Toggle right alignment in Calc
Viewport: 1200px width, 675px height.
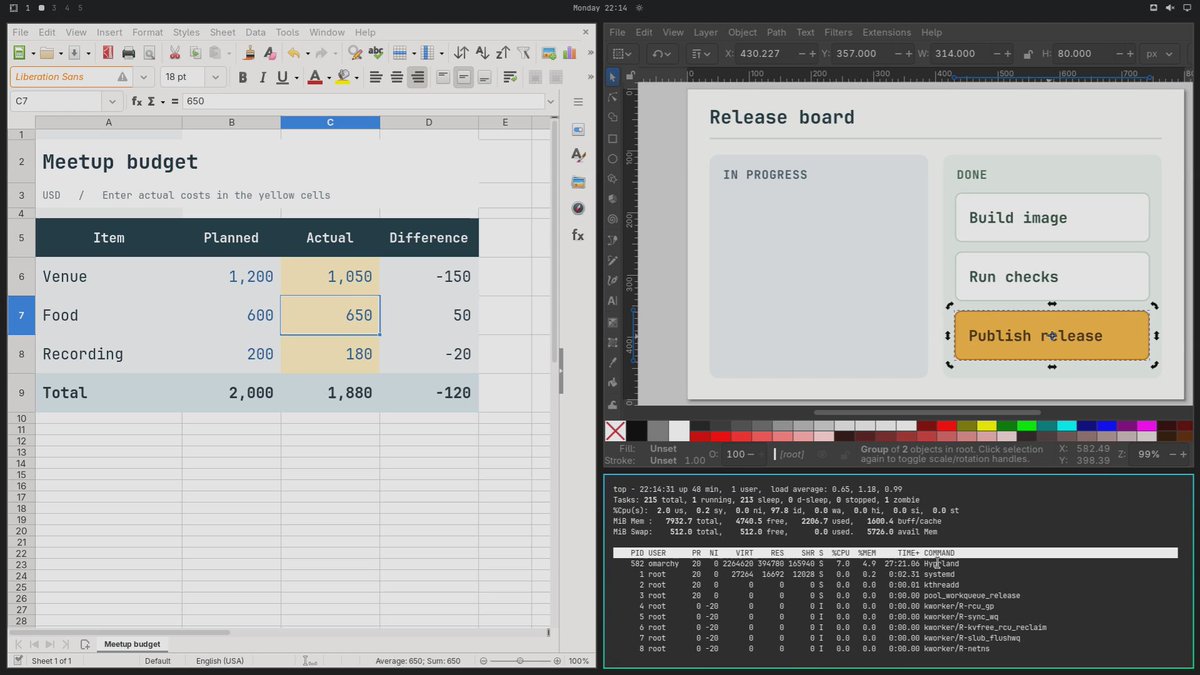(418, 77)
